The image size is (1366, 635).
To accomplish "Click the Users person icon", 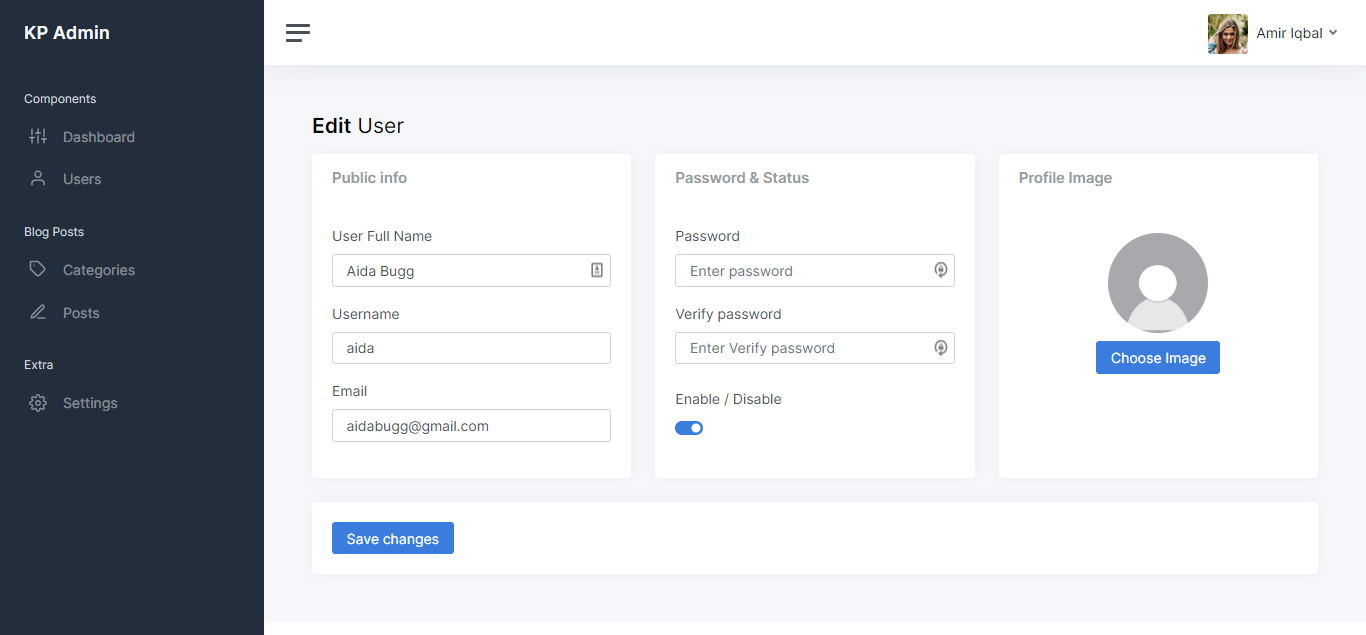I will [38, 179].
